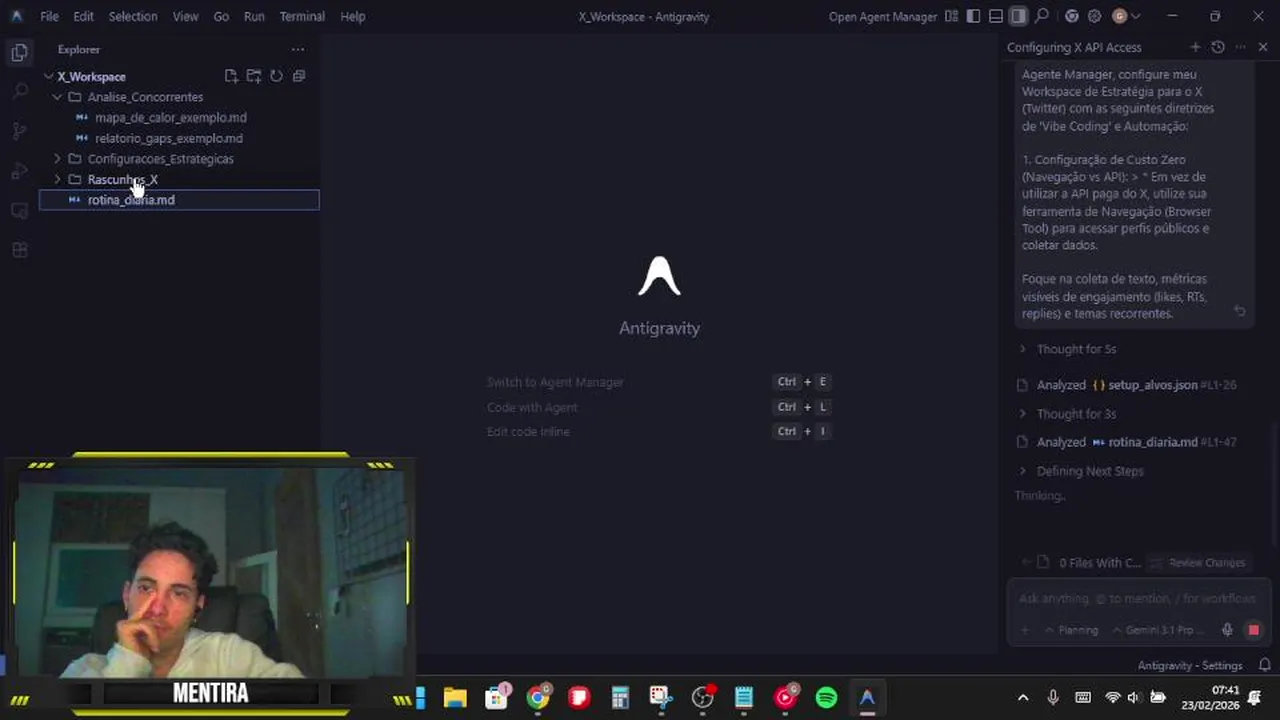Open the Run and Debug view
The width and height of the screenshot is (1280, 720).
(x=19, y=171)
